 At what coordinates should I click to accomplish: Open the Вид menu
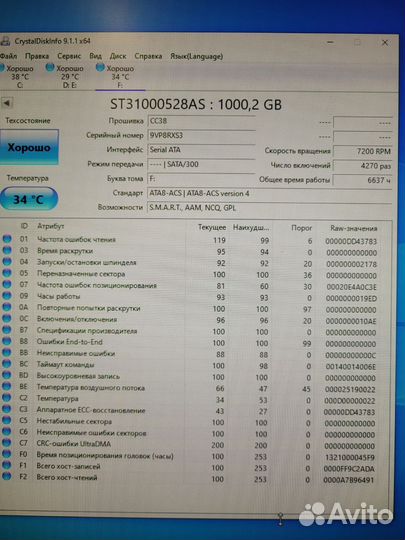coord(95,56)
